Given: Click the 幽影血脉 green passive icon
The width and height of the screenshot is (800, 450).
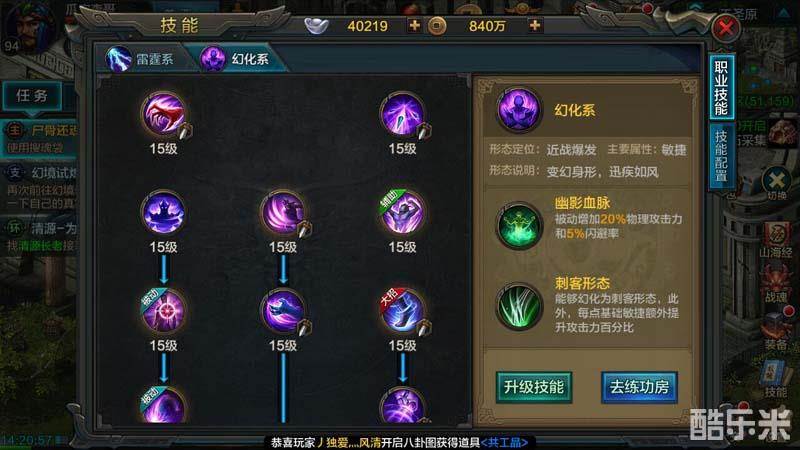Looking at the screenshot, I should click(x=519, y=226).
